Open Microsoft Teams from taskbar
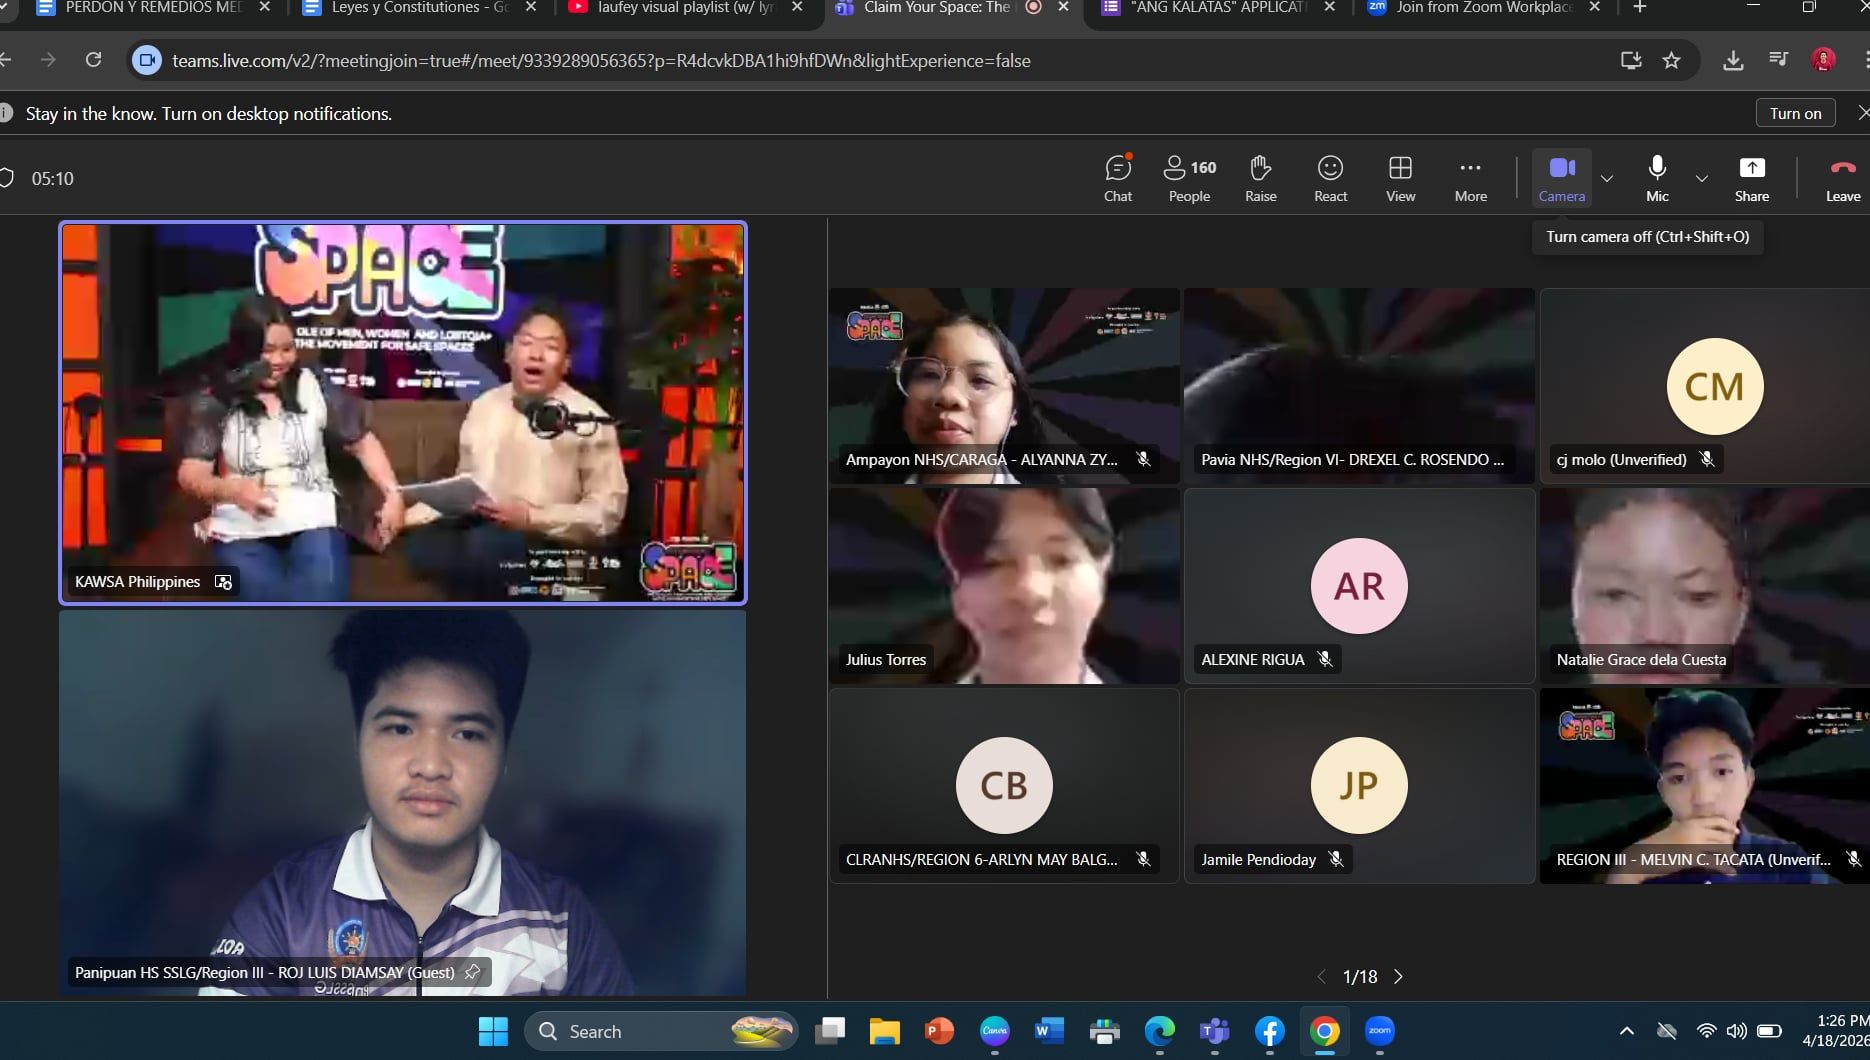The height and width of the screenshot is (1060, 1870). tap(1214, 1031)
